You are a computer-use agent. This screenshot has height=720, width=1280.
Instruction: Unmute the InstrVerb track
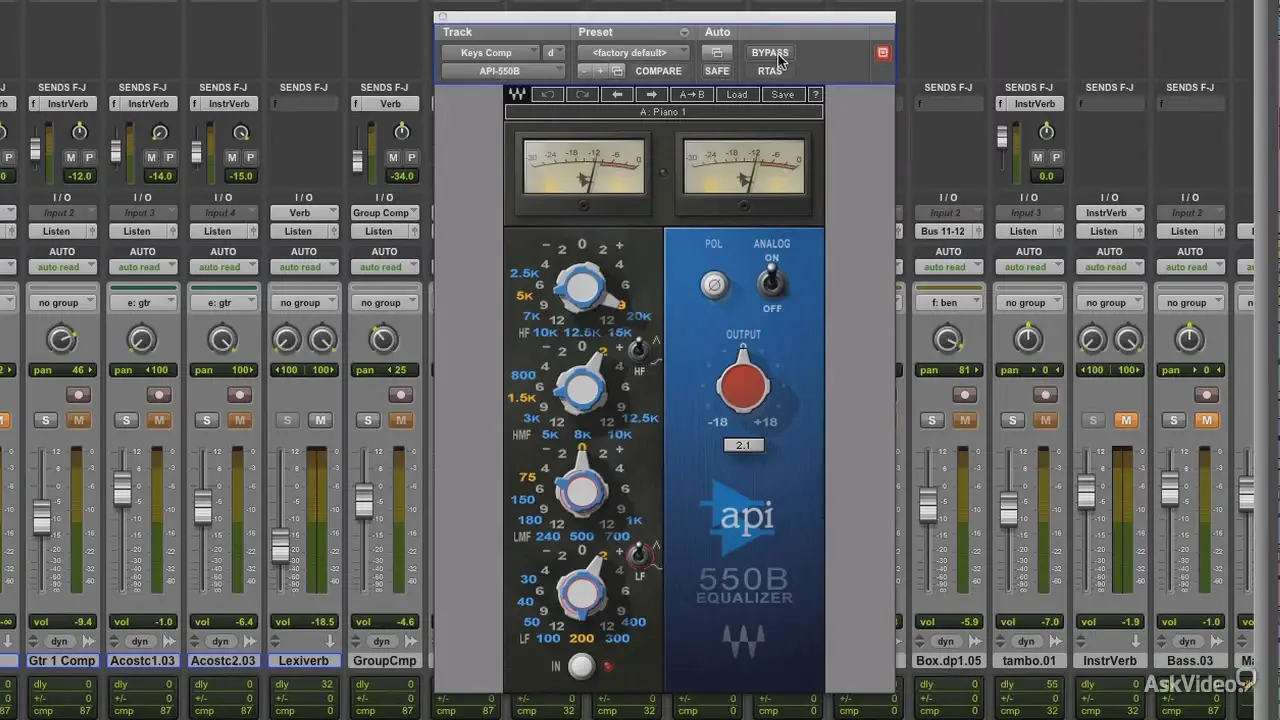tap(1126, 420)
